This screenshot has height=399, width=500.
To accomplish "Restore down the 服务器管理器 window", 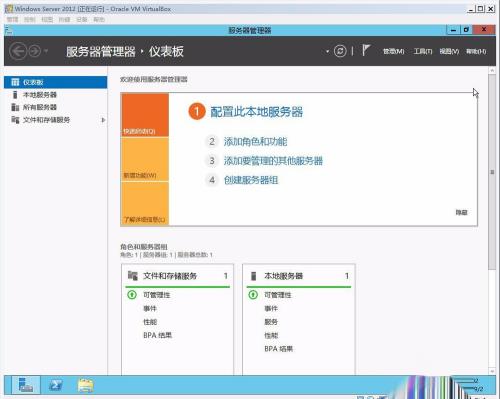I will [466, 30].
